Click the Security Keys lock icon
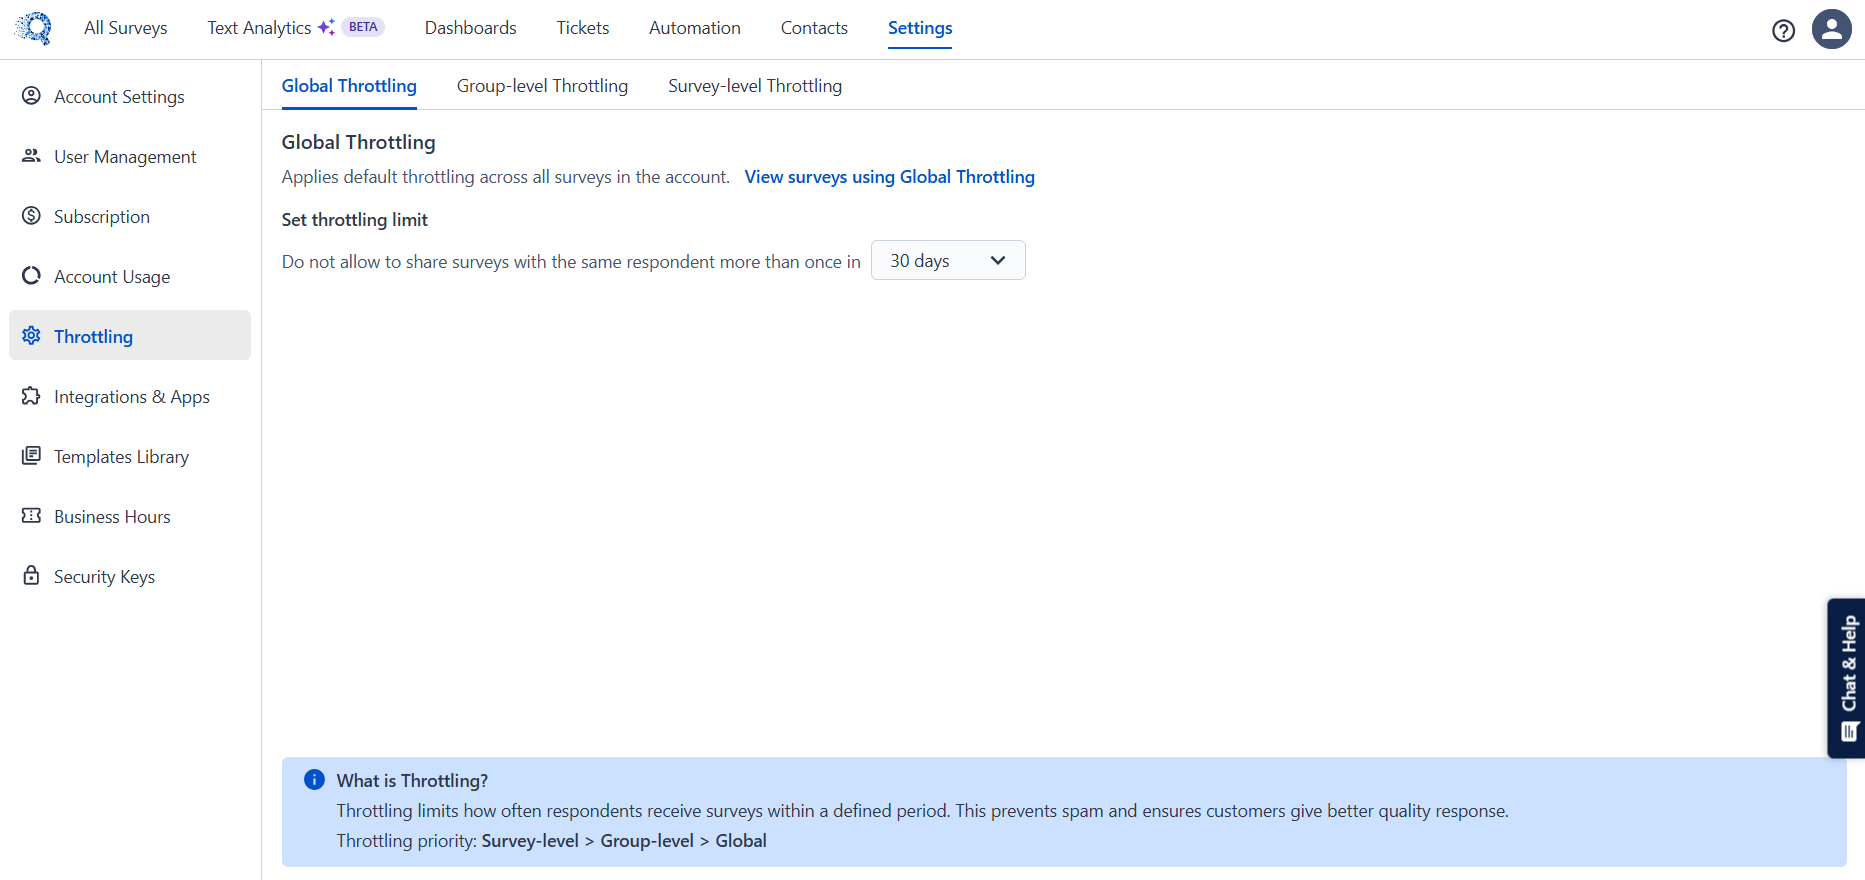Screen dimensions: 1865x880 tap(32, 576)
